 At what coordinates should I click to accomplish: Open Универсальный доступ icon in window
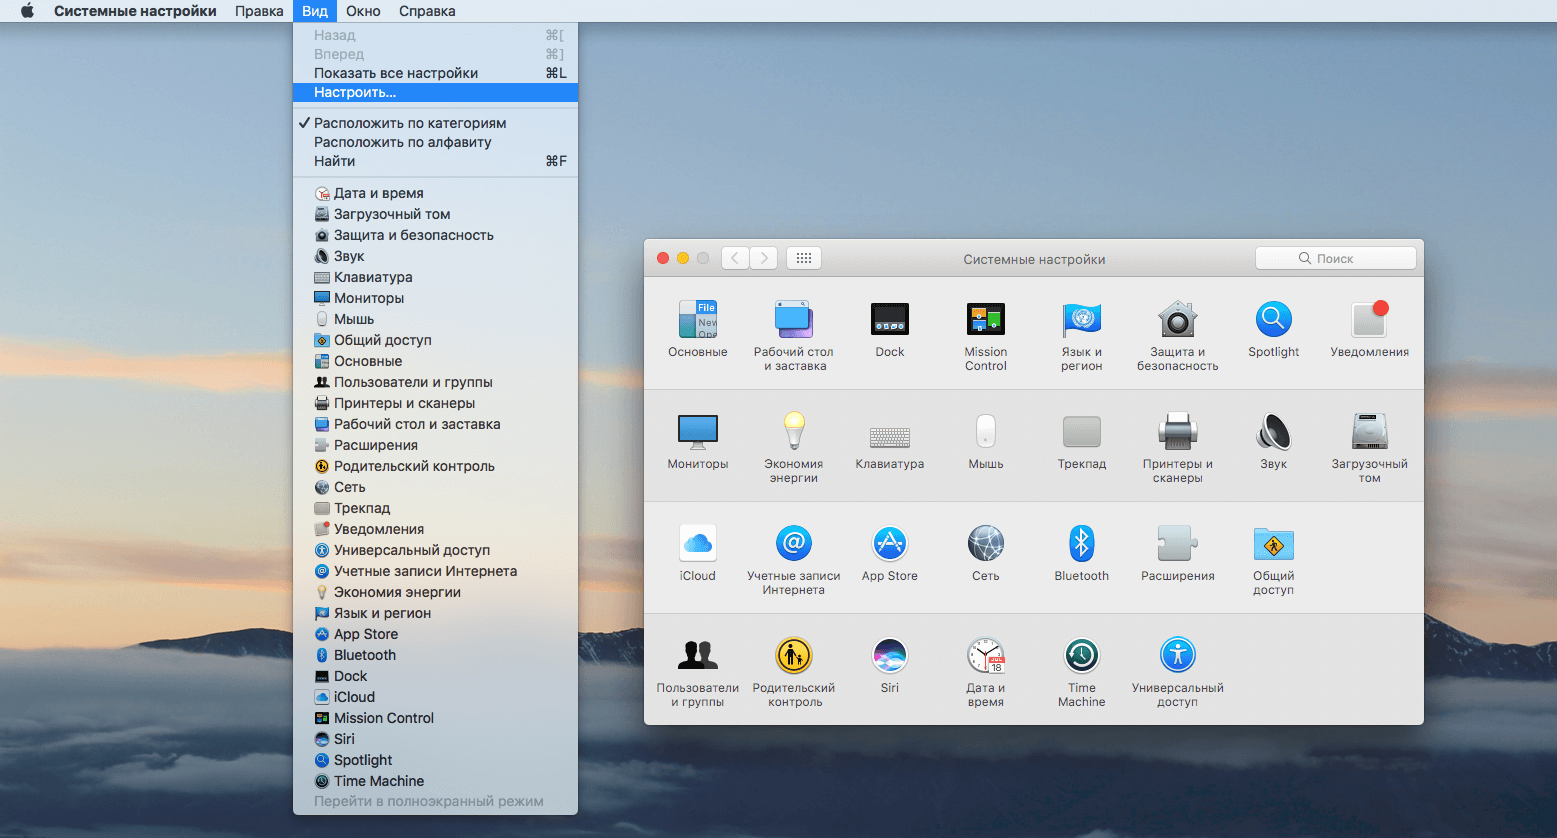click(x=1178, y=656)
